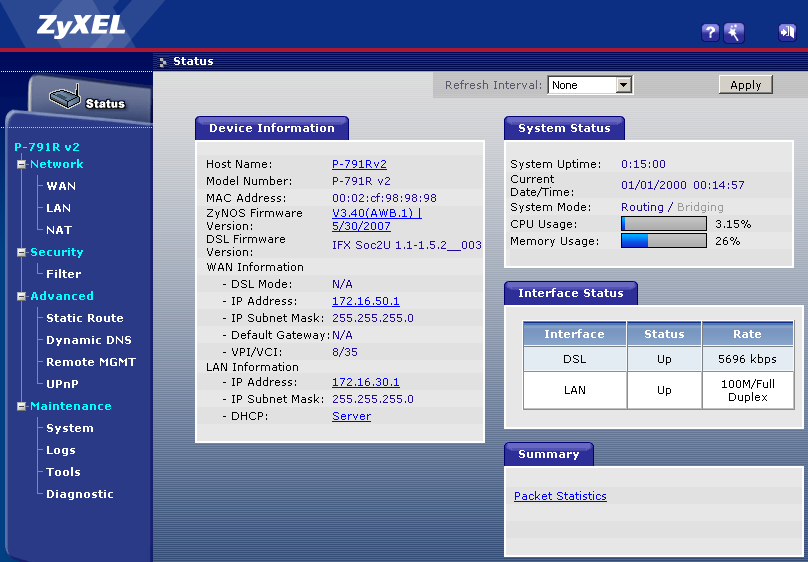Click the WAN IP address 172.16.50.1 link

[366, 301]
